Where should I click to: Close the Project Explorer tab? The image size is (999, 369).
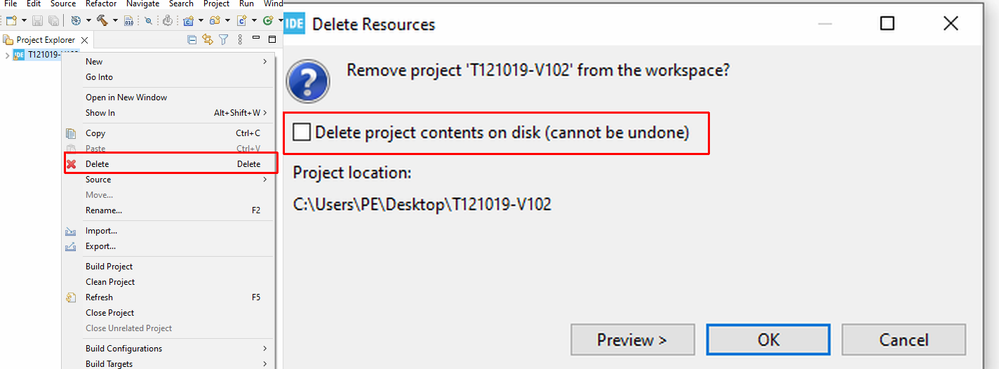[x=84, y=40]
